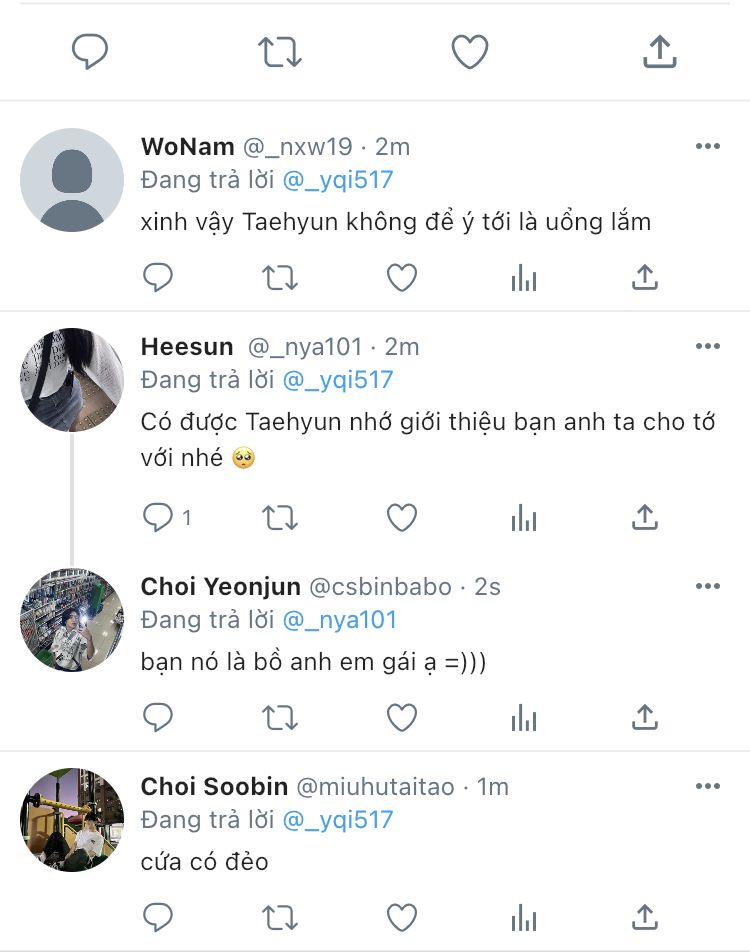
Task: Retweet Heesun's reply
Action: click(280, 517)
